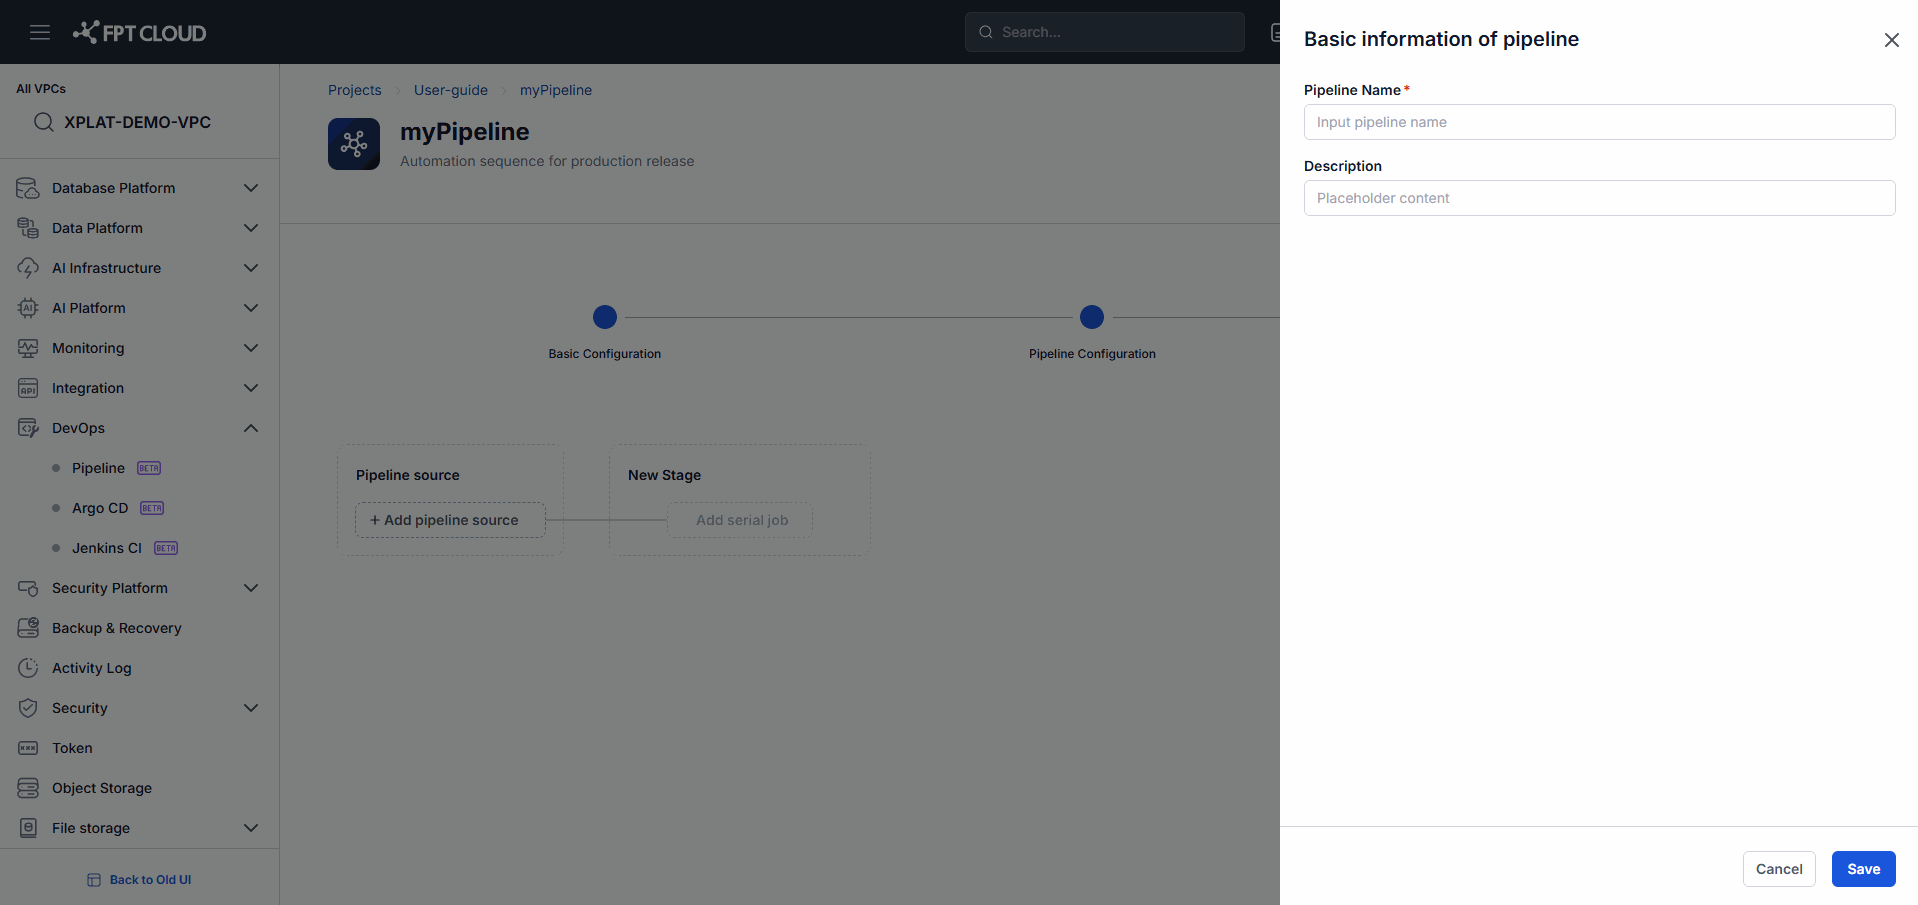Focus the Description input field

click(1599, 198)
